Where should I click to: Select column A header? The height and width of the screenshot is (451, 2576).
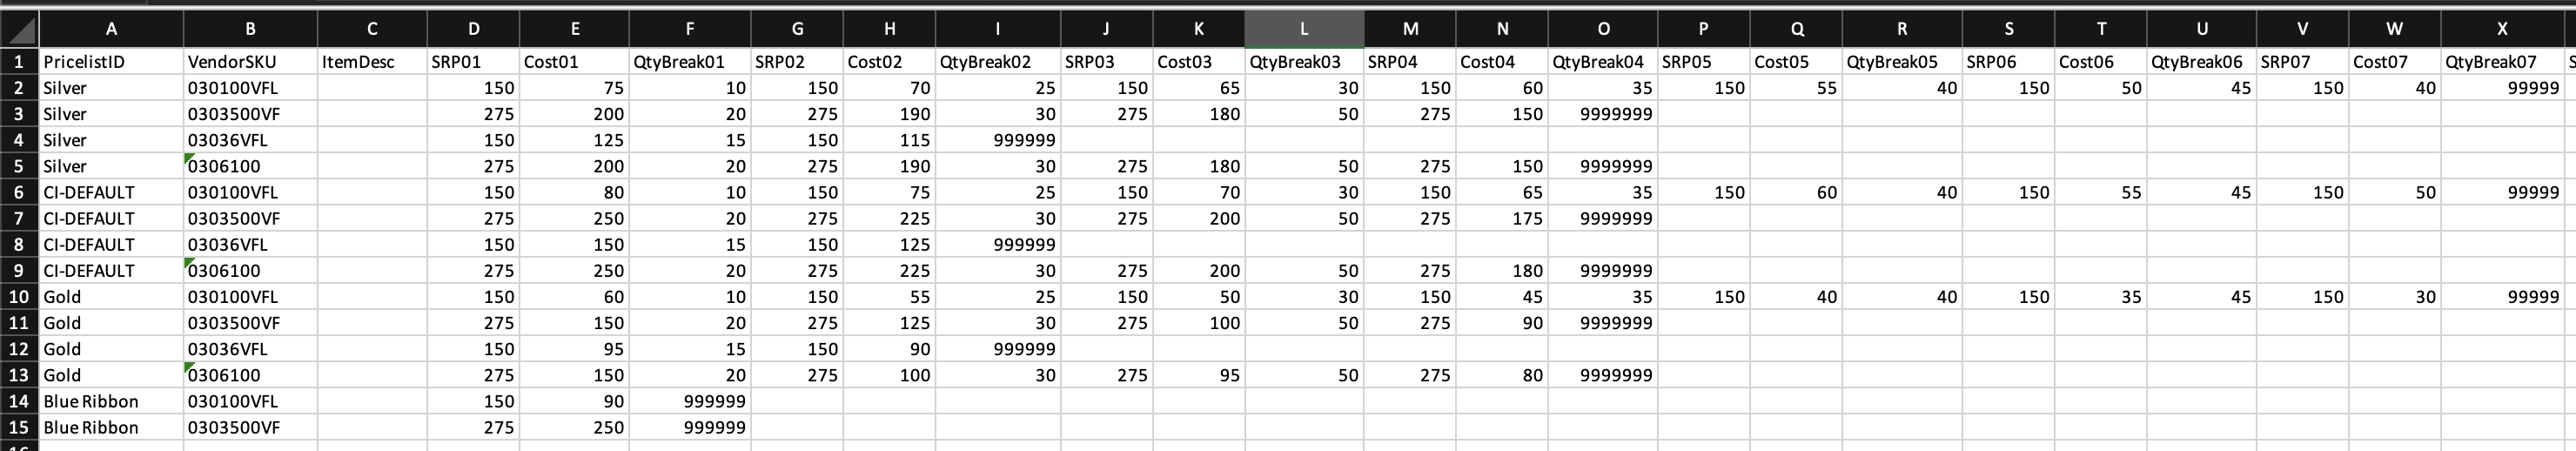pos(111,29)
